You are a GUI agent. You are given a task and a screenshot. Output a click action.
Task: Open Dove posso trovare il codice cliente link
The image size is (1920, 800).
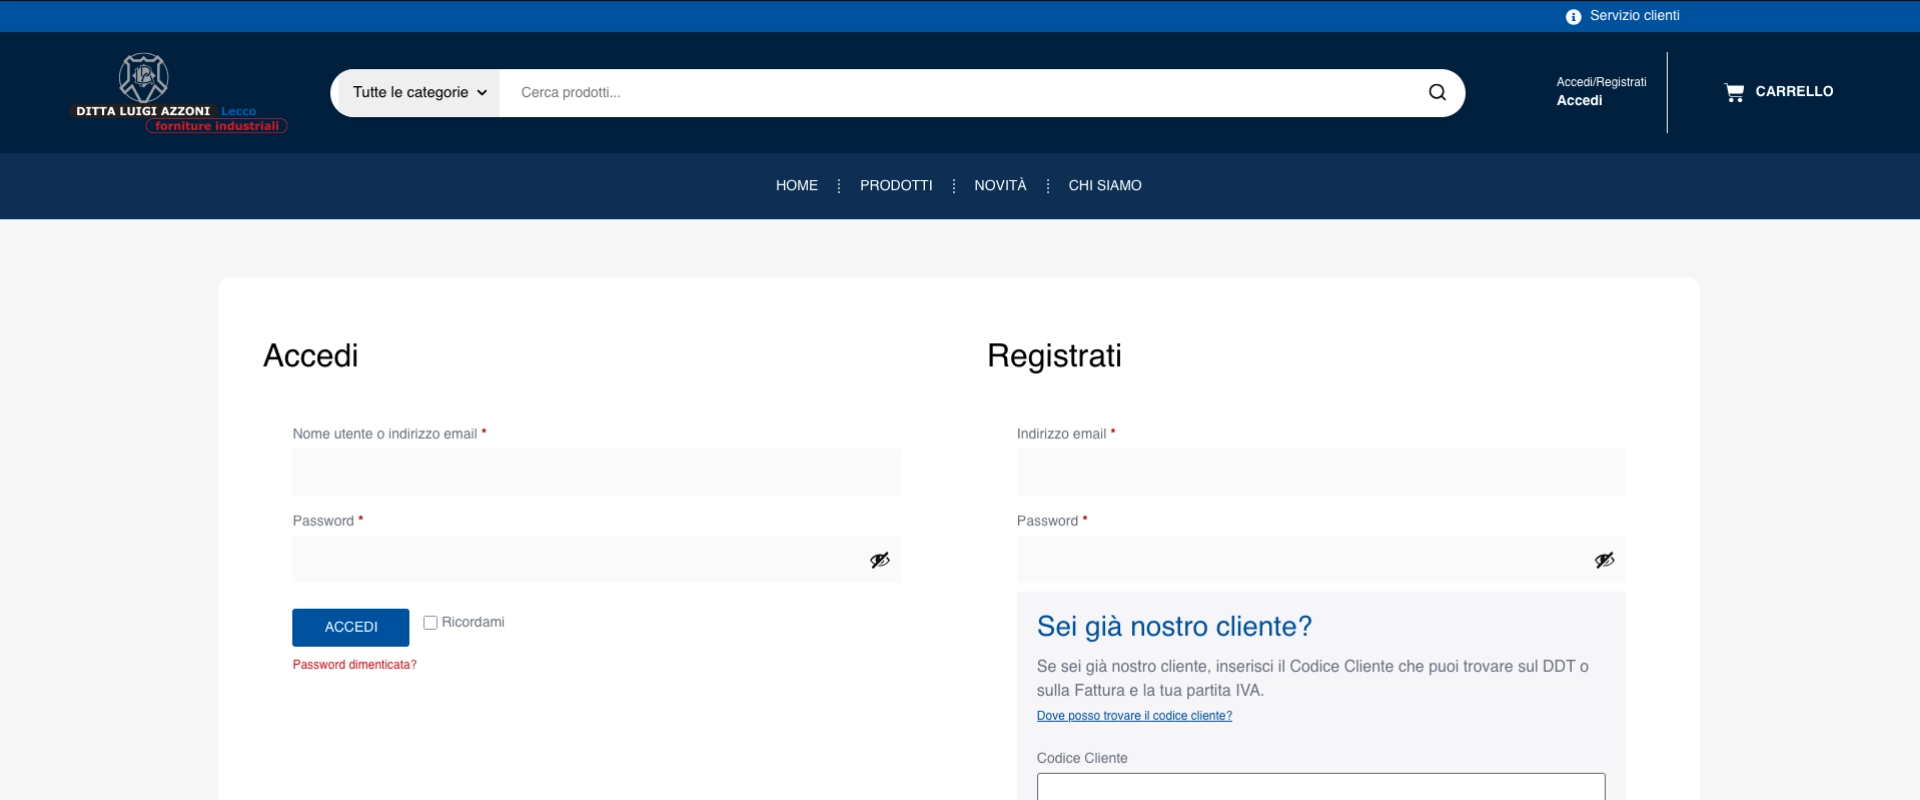(x=1134, y=716)
